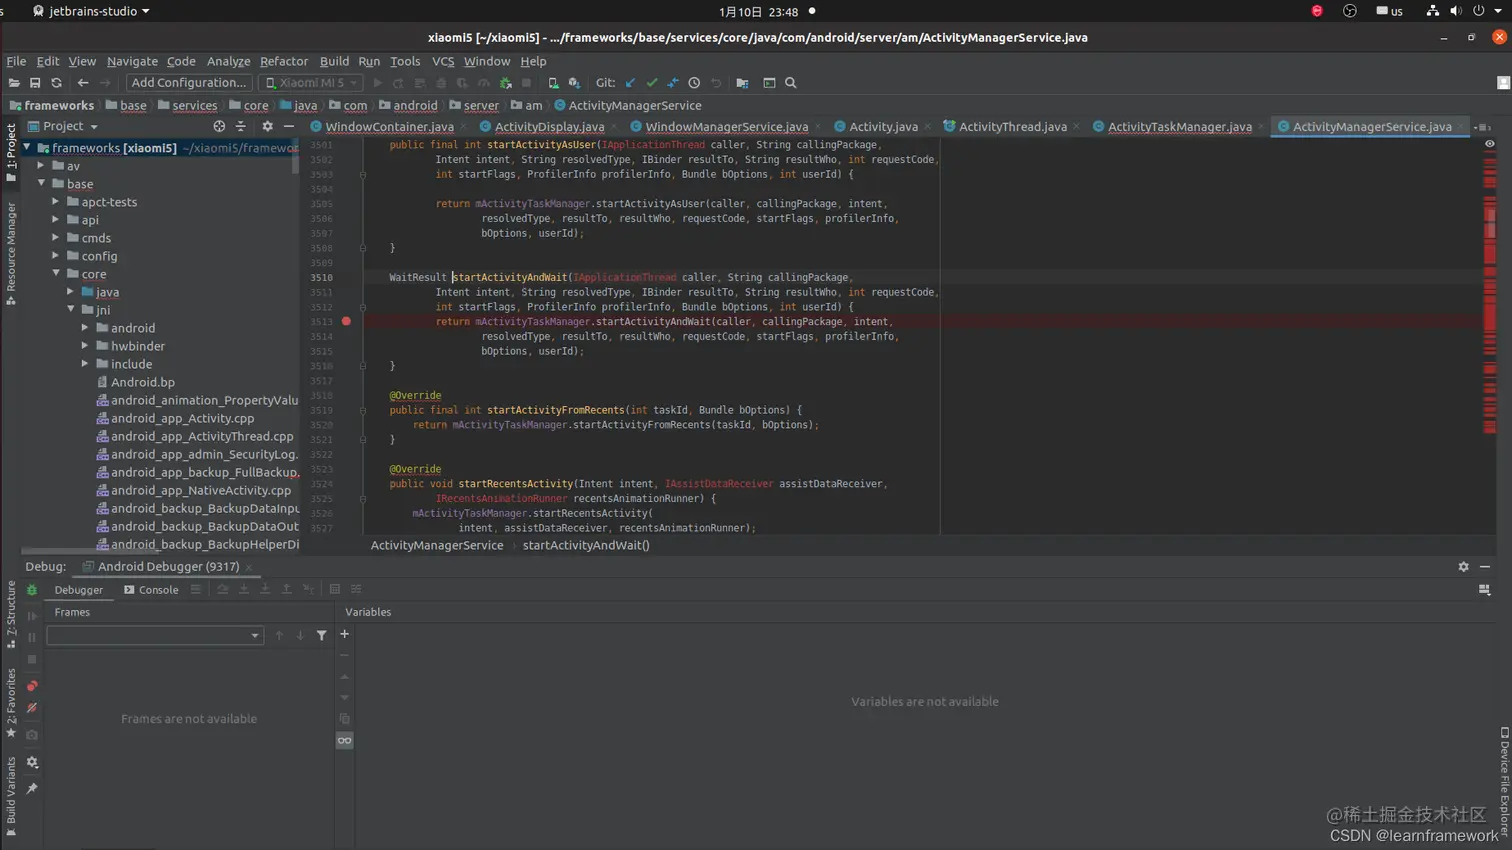The image size is (1512, 850).
Task: Click the Pin Tab icon in debug panel
Action: (32, 789)
